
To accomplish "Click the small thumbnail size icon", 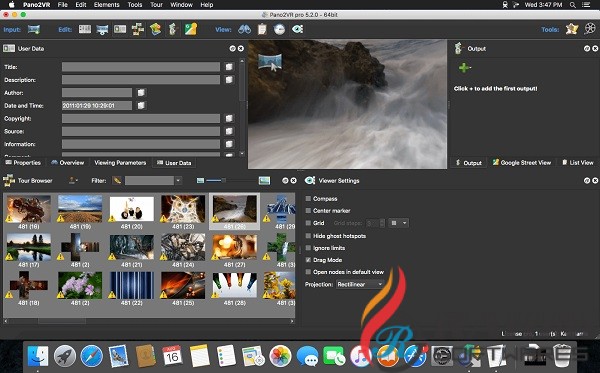I will click(x=200, y=181).
